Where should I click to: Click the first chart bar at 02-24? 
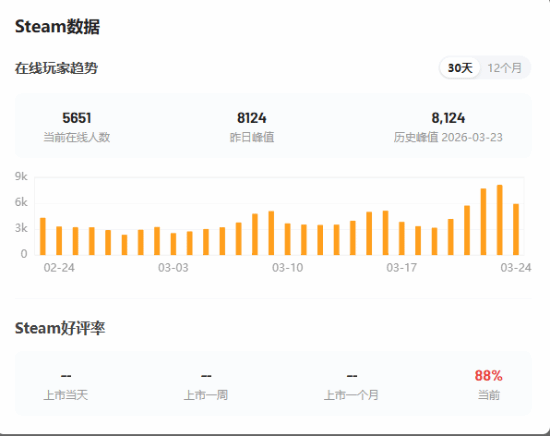tap(43, 236)
